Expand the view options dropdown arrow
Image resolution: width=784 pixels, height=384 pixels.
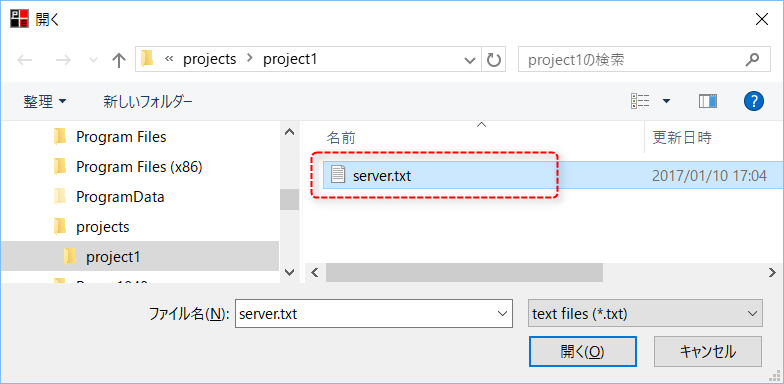click(x=666, y=102)
